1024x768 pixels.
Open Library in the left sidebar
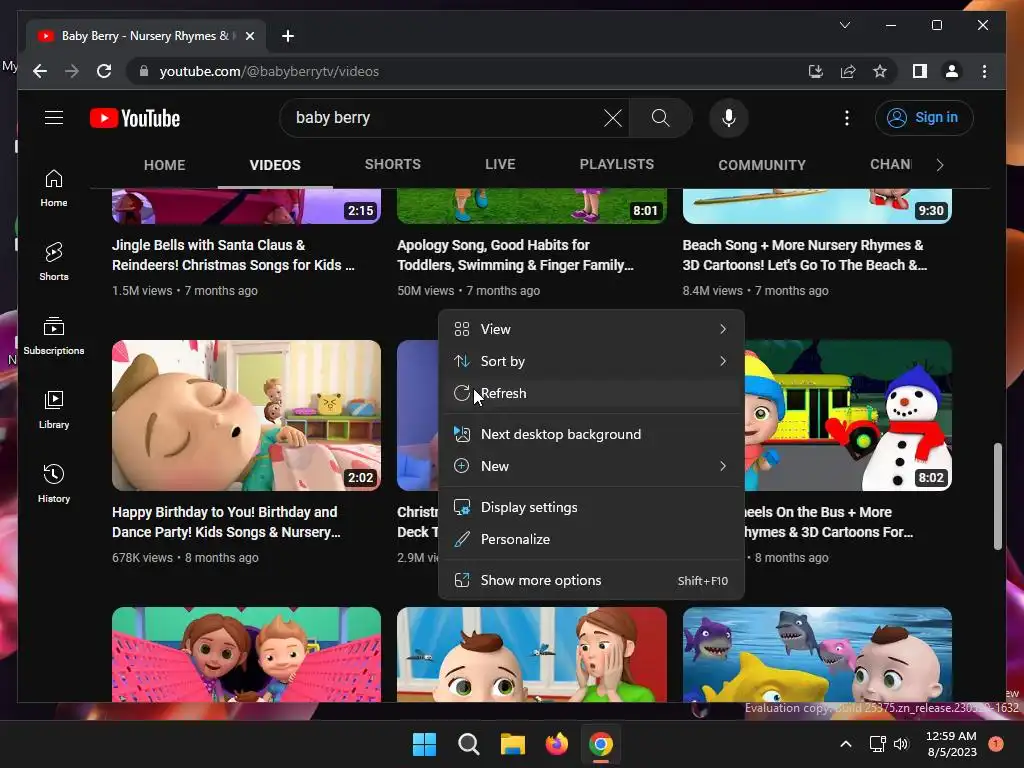[54, 409]
